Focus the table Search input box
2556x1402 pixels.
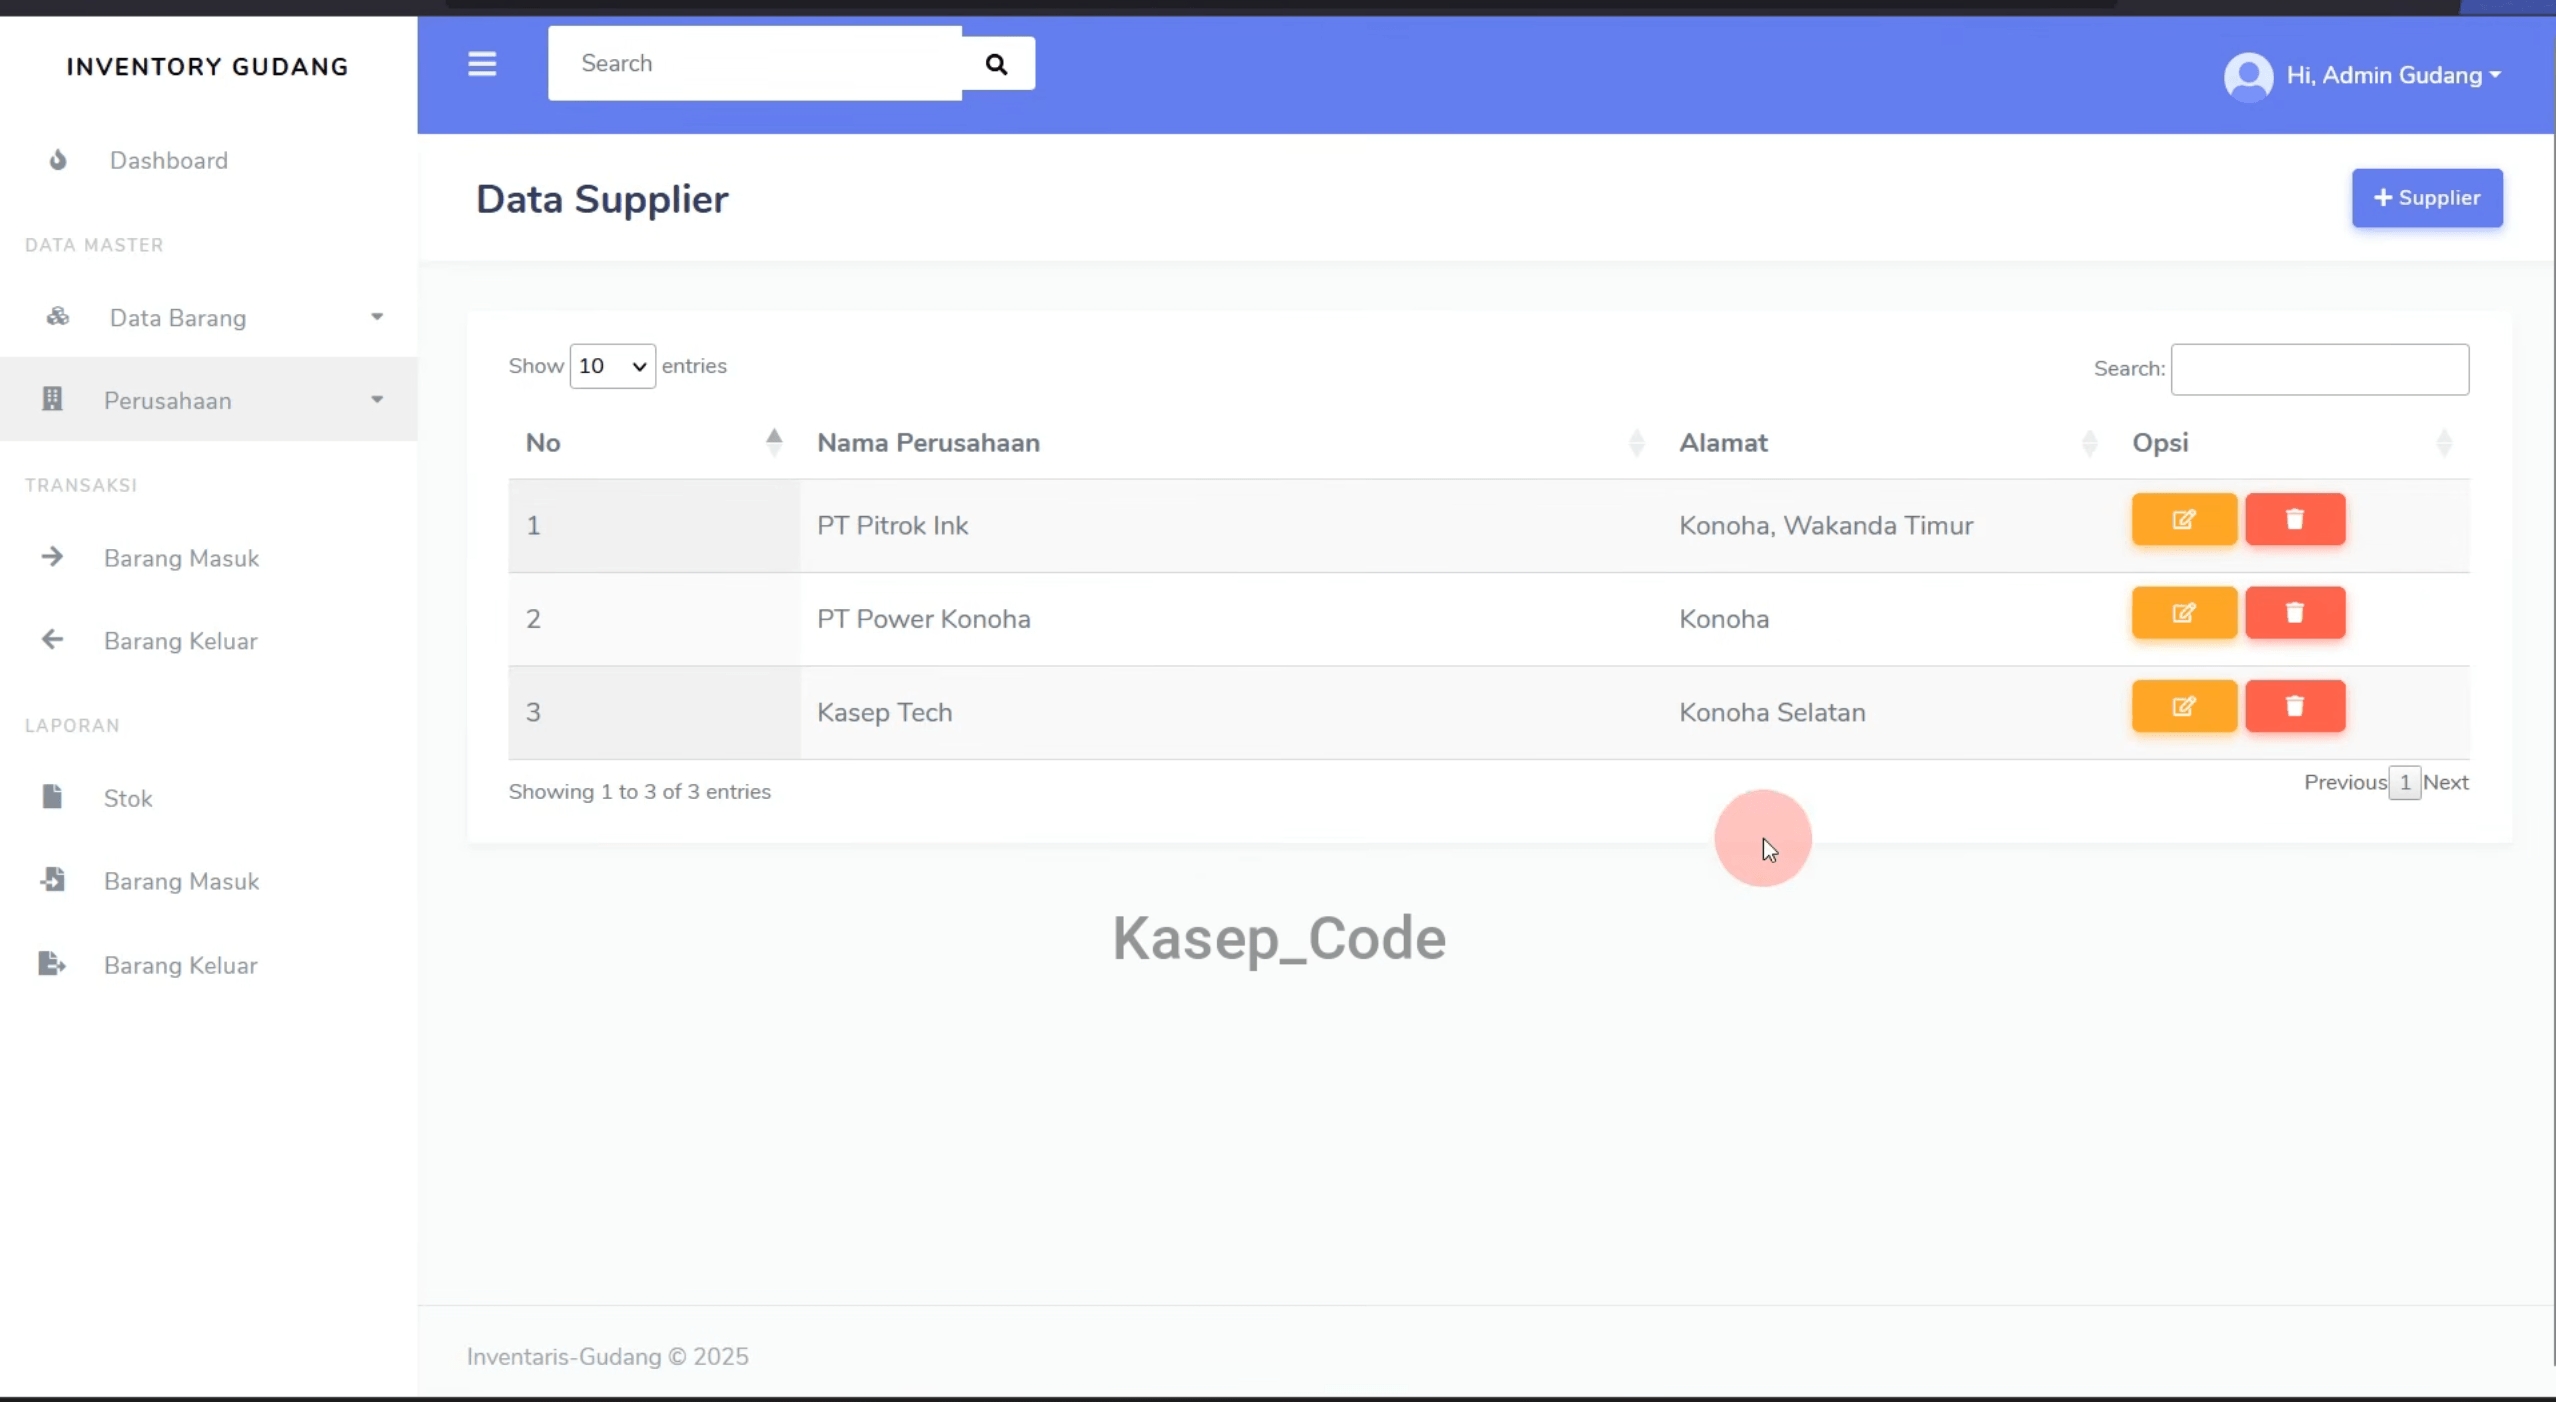[2320, 369]
